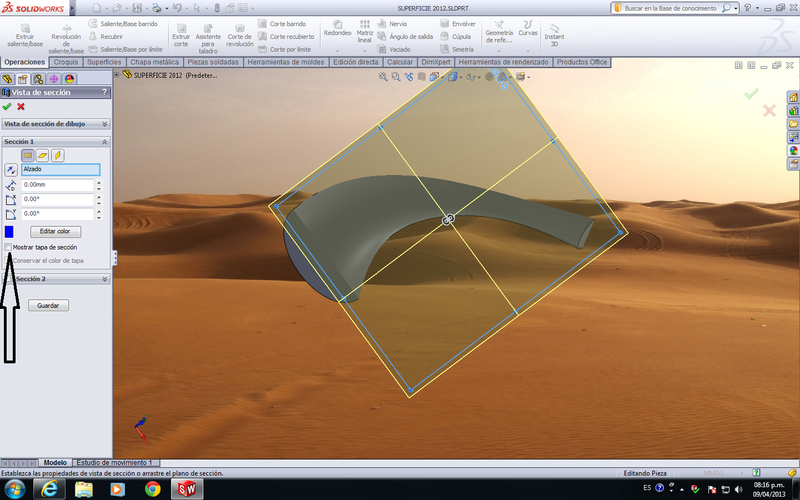
Task: Switch to the Chapa metálica tab
Action: [155, 62]
